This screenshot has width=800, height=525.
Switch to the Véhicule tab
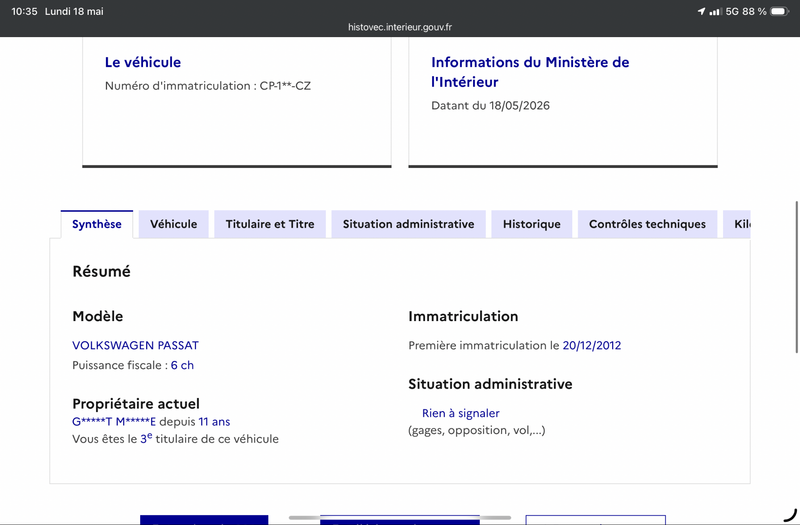tap(173, 224)
